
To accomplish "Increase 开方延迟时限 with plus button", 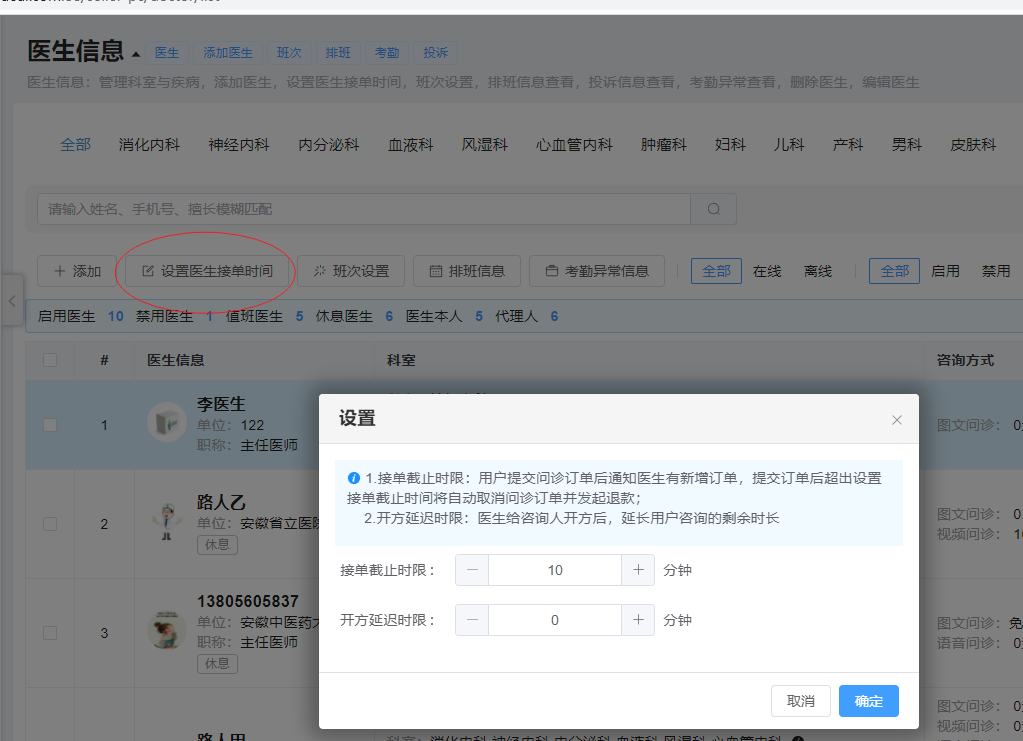I will [x=638, y=620].
